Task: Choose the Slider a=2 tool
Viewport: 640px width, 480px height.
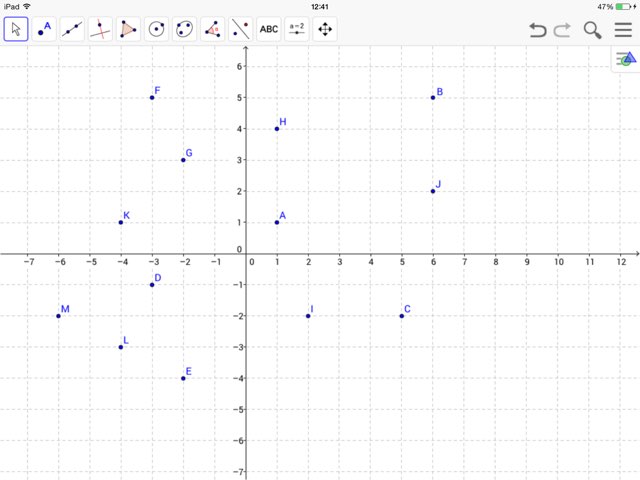Action: (x=297, y=29)
